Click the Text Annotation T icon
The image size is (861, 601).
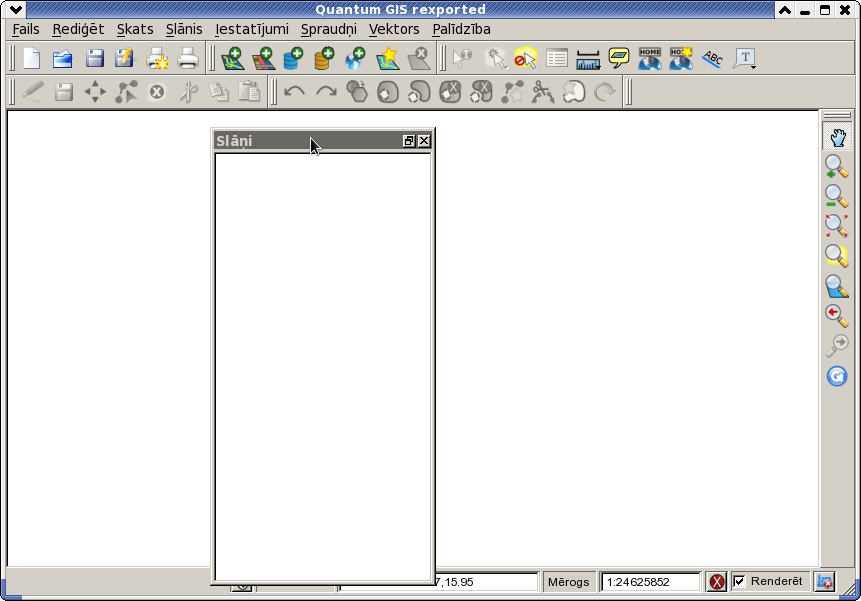point(743,58)
